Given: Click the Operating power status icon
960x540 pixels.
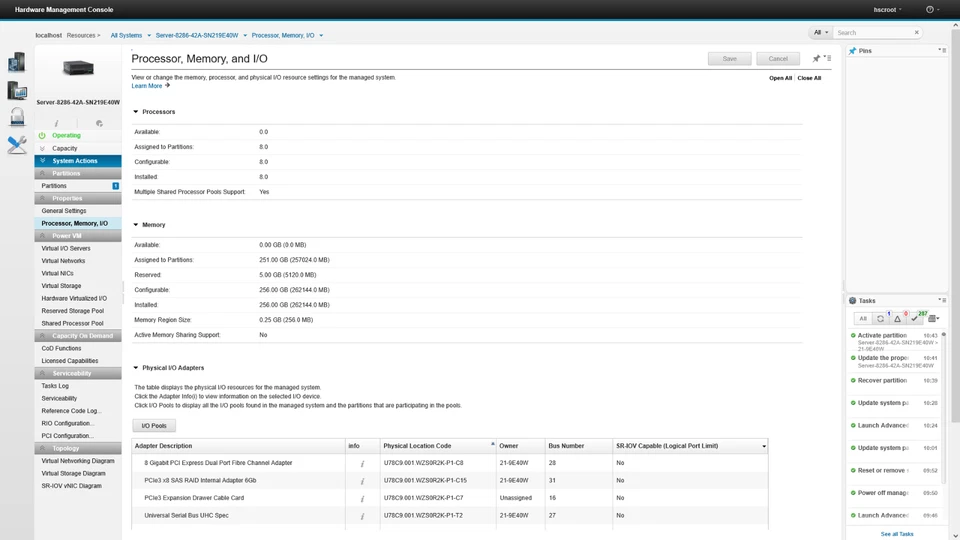Looking at the screenshot, I should click(x=42, y=135).
